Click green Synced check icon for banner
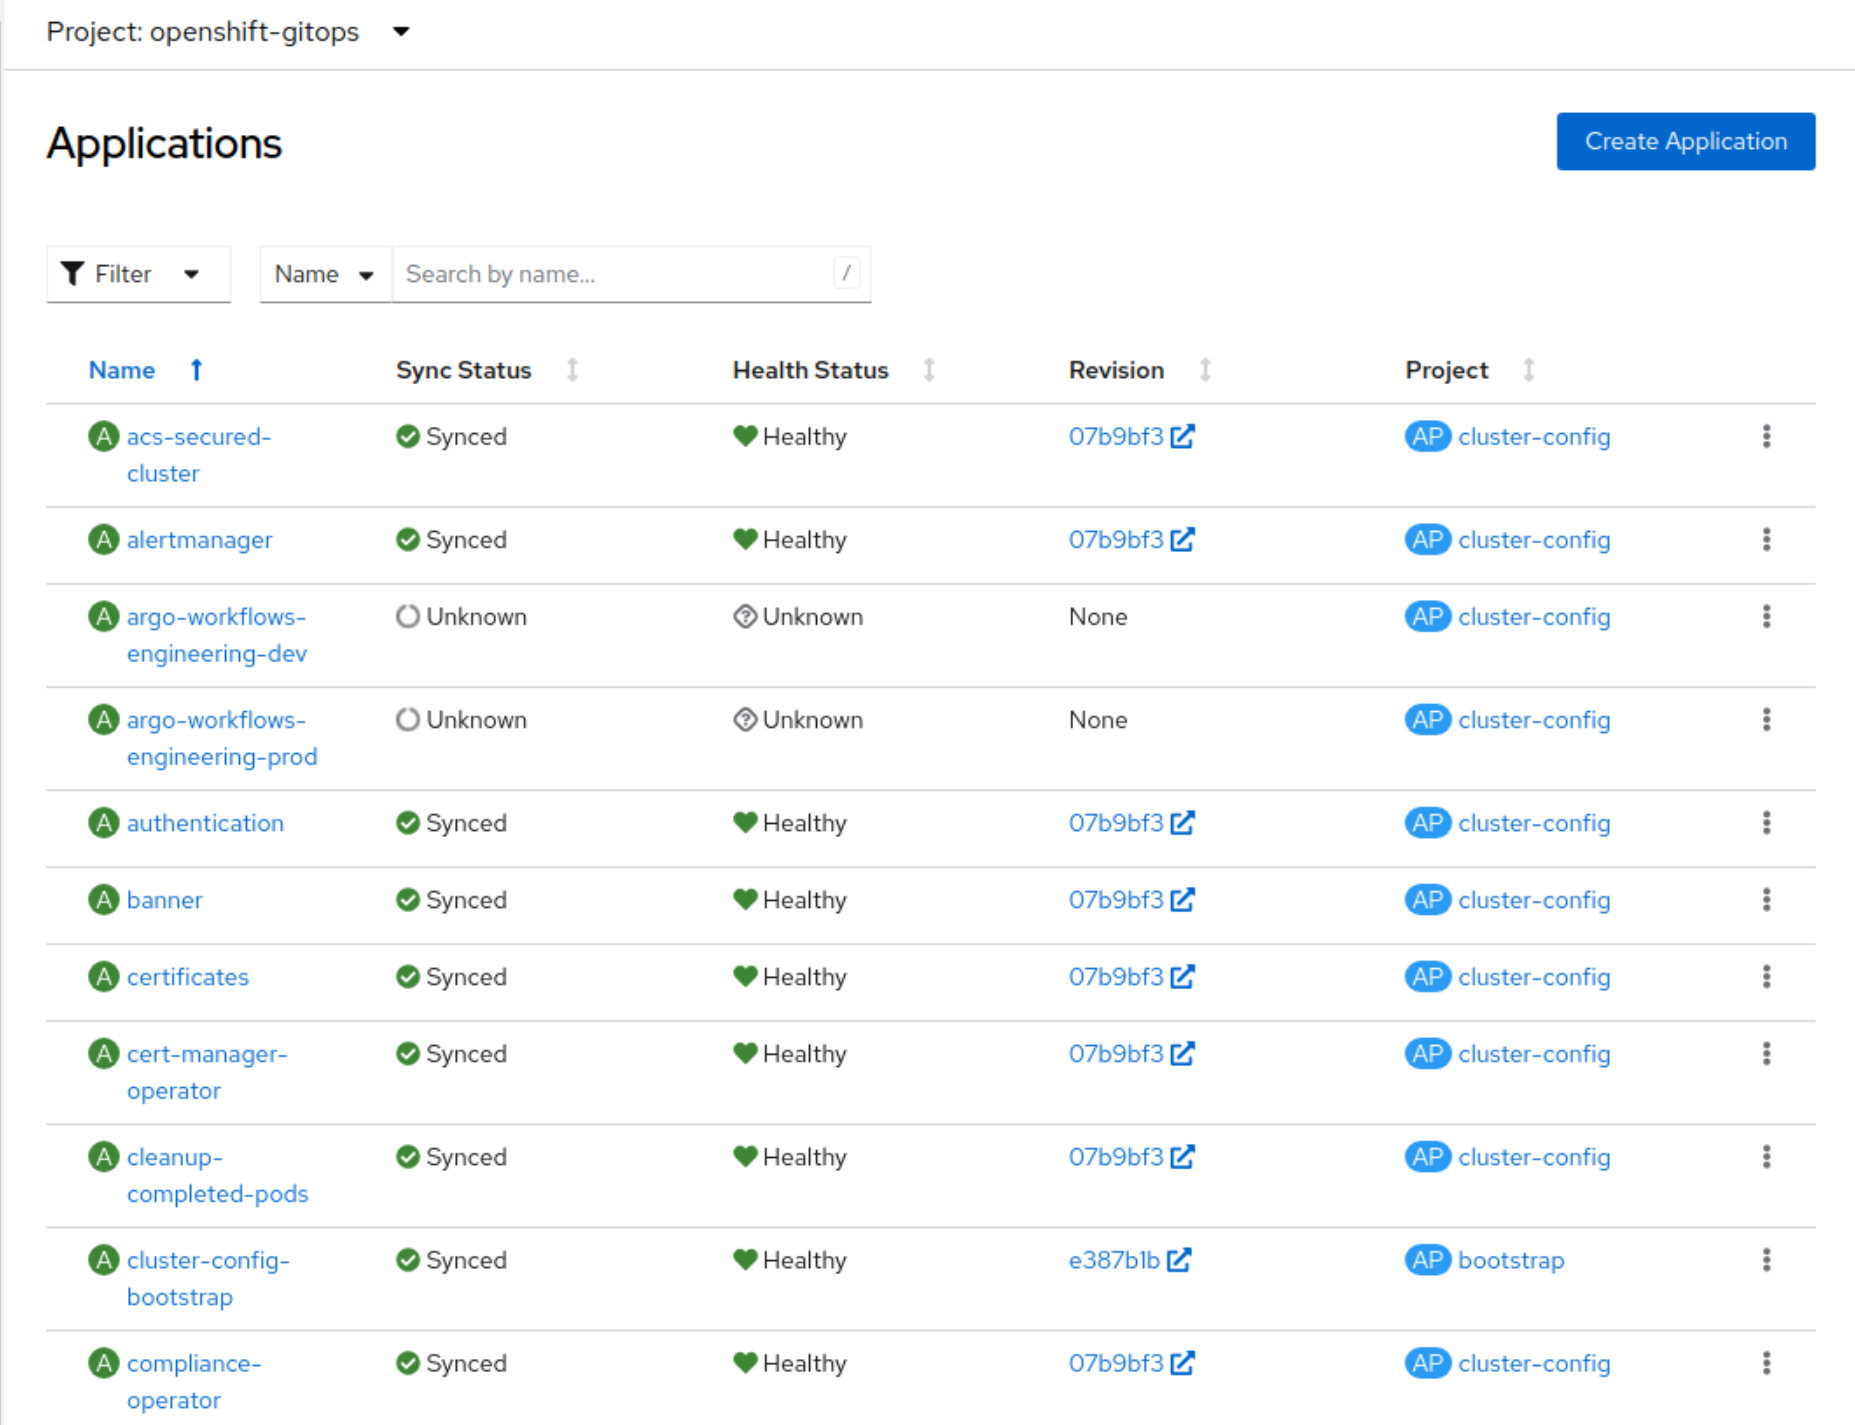This screenshot has width=1855, height=1425. click(x=407, y=900)
